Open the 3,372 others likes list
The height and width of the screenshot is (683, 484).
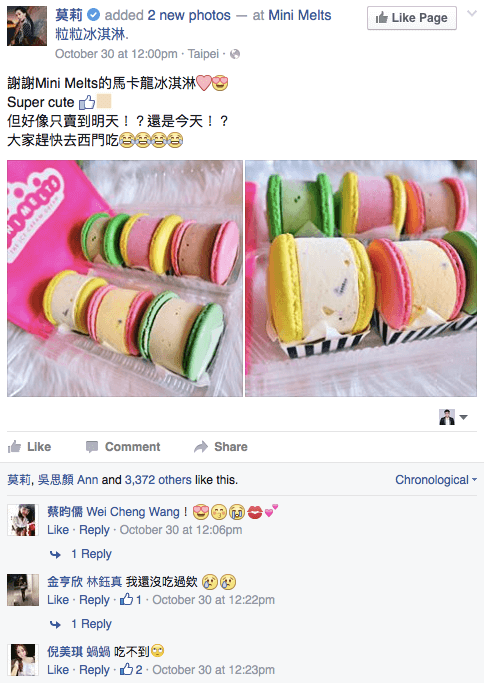pos(158,480)
